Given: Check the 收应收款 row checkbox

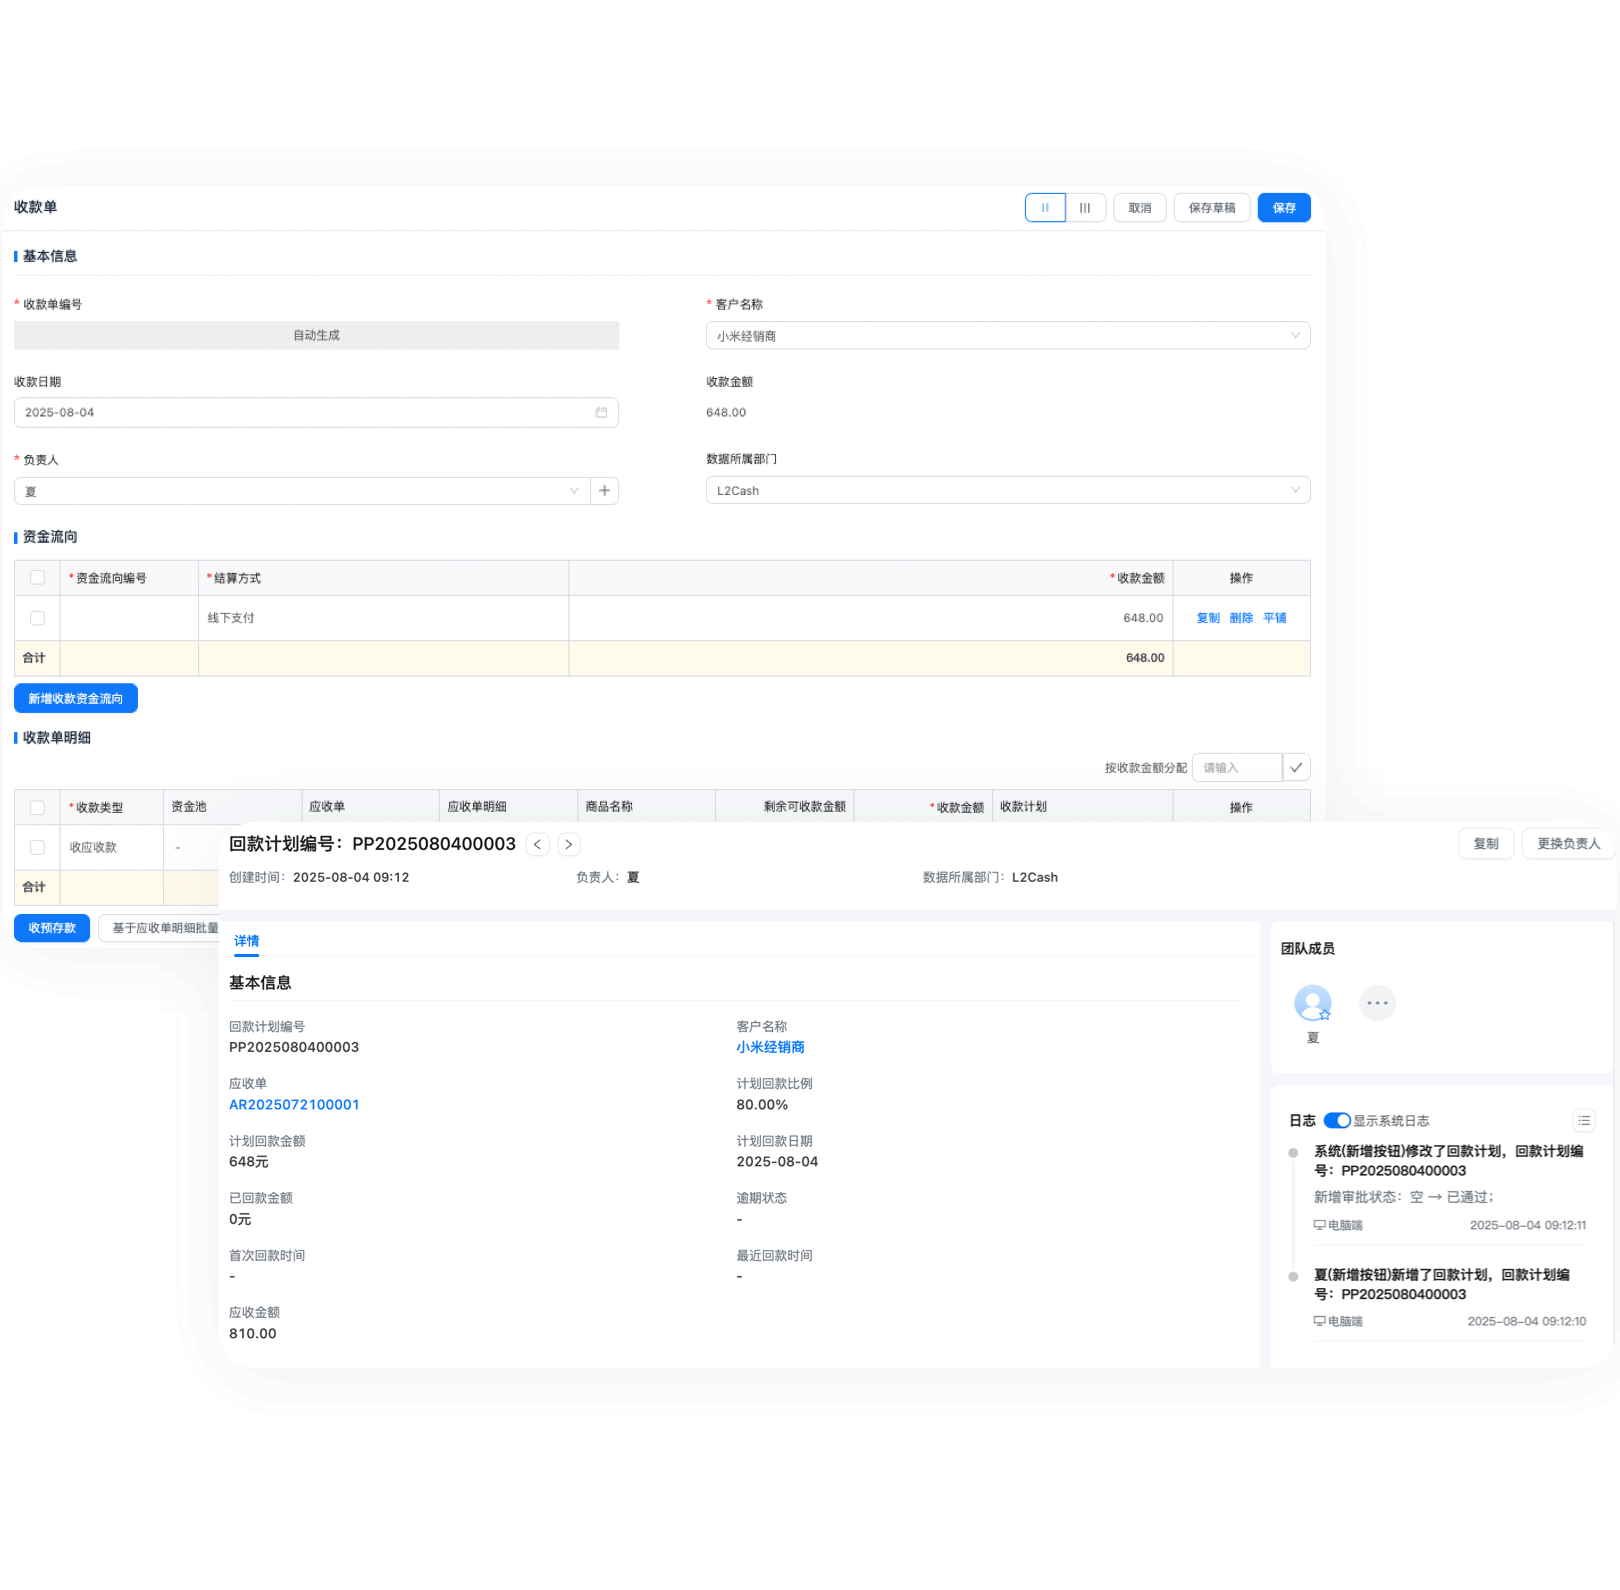Looking at the screenshot, I should point(37,847).
